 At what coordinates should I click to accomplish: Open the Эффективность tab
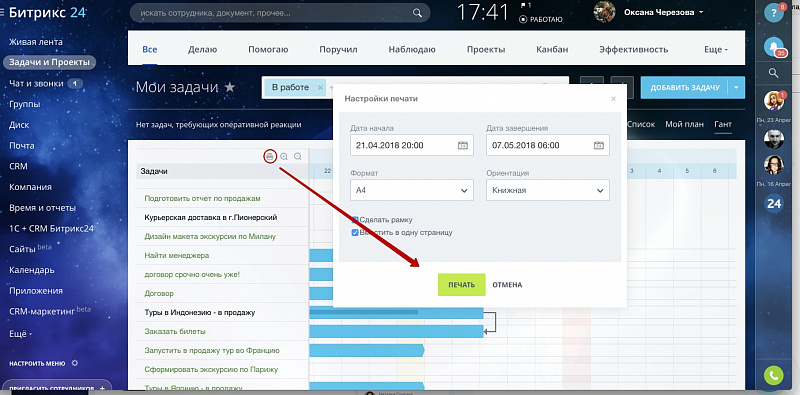(634, 50)
